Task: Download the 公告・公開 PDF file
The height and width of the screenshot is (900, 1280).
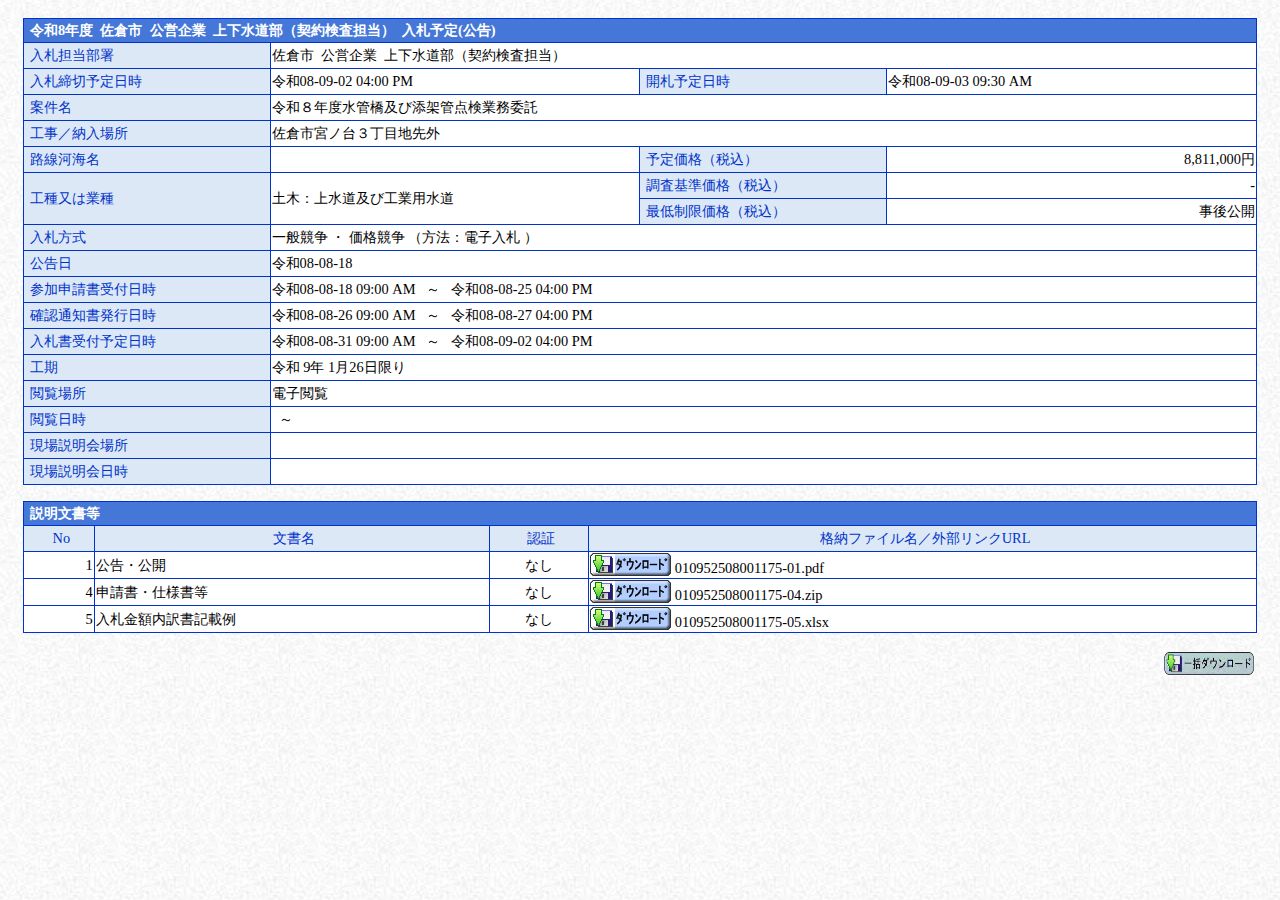Action: click(630, 564)
